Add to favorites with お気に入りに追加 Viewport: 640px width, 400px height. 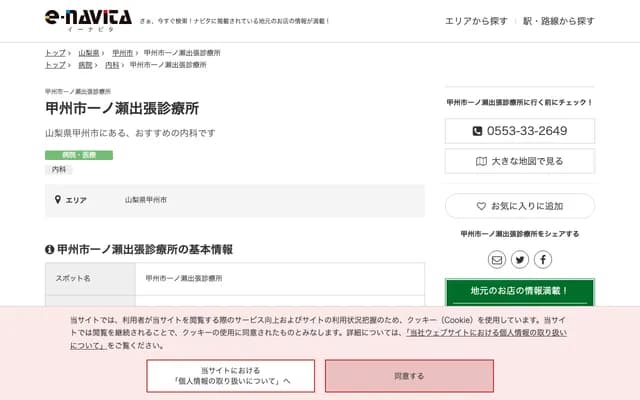pos(519,205)
